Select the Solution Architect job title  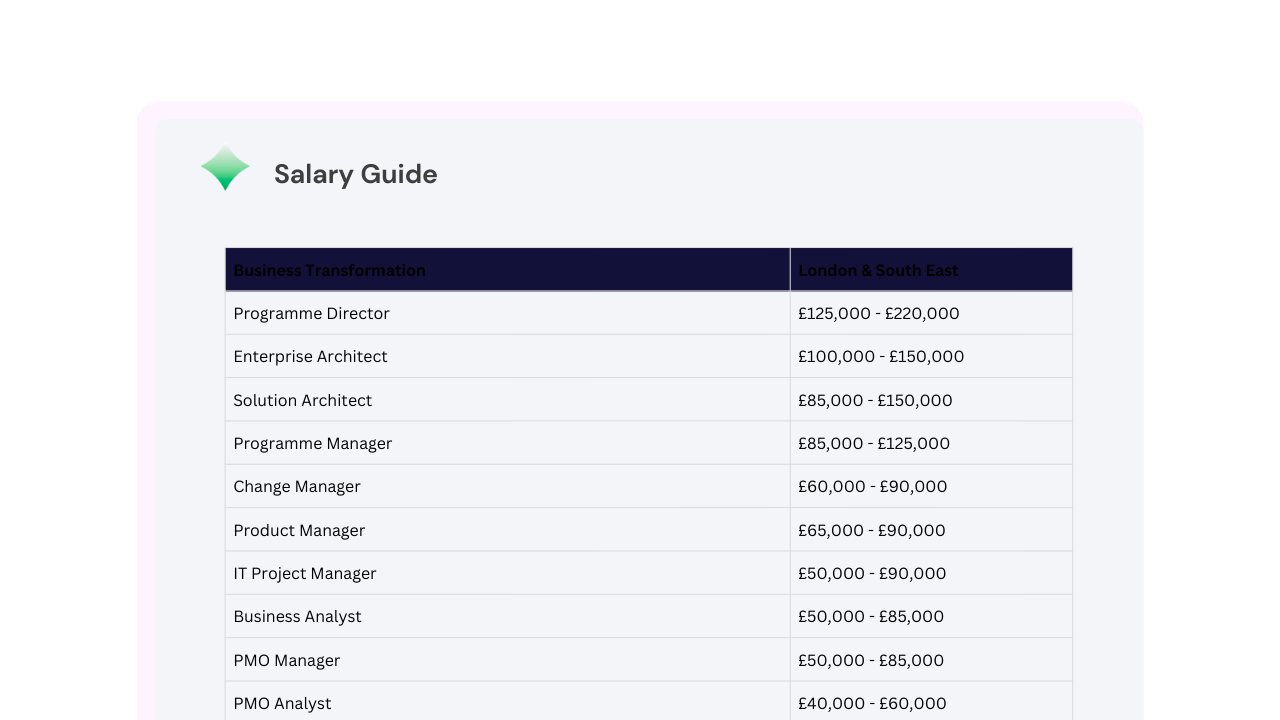(303, 400)
